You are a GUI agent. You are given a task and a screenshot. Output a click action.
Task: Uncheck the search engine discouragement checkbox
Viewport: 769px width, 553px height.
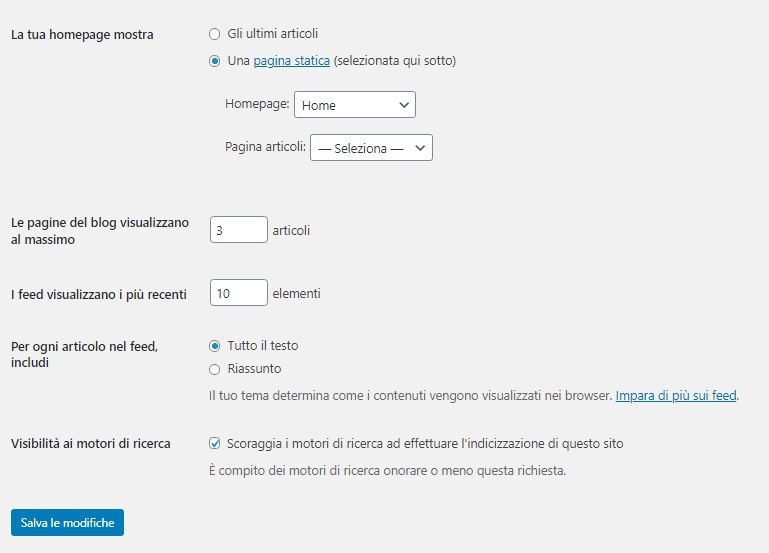(214, 444)
